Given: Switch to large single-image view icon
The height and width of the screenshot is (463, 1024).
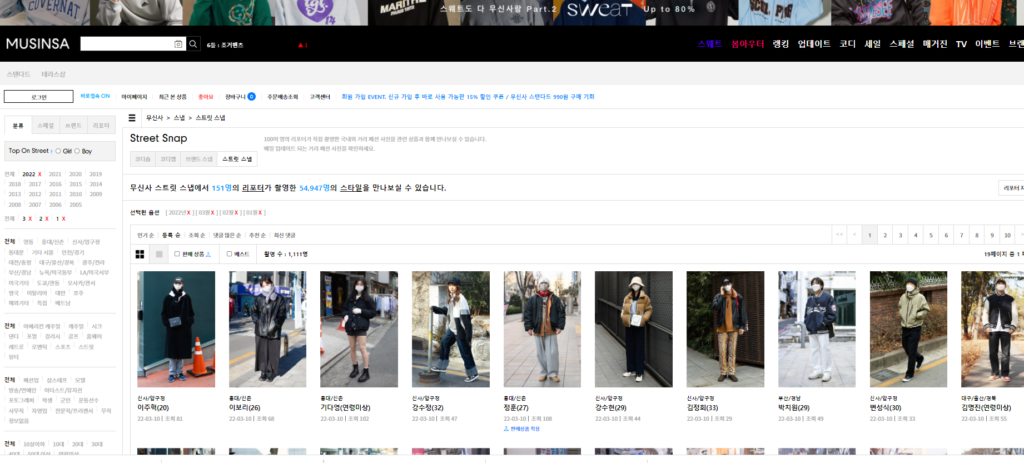Looking at the screenshot, I should coord(159,254).
